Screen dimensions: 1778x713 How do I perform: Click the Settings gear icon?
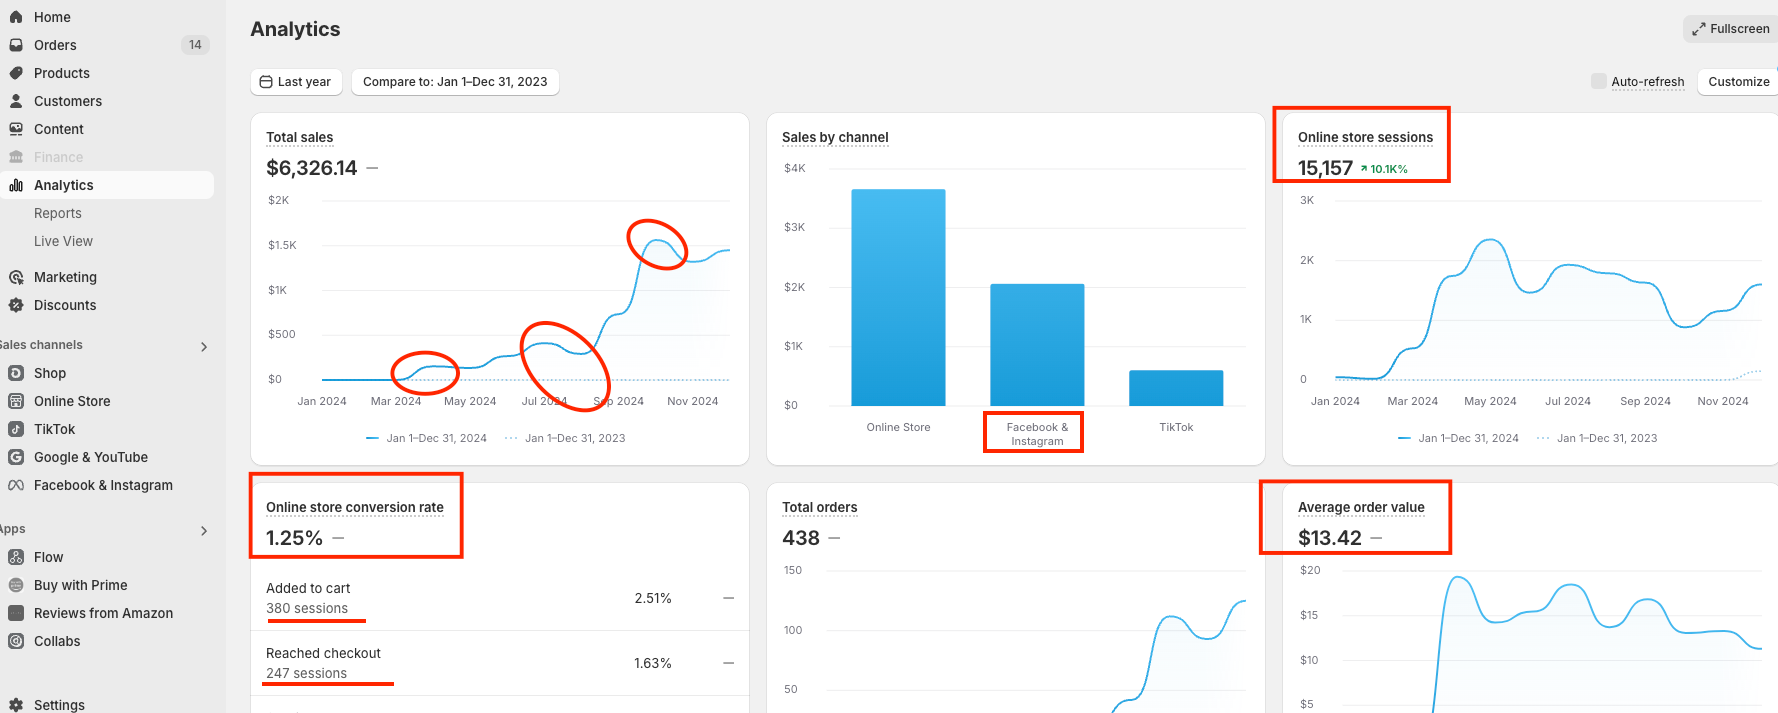(16, 705)
